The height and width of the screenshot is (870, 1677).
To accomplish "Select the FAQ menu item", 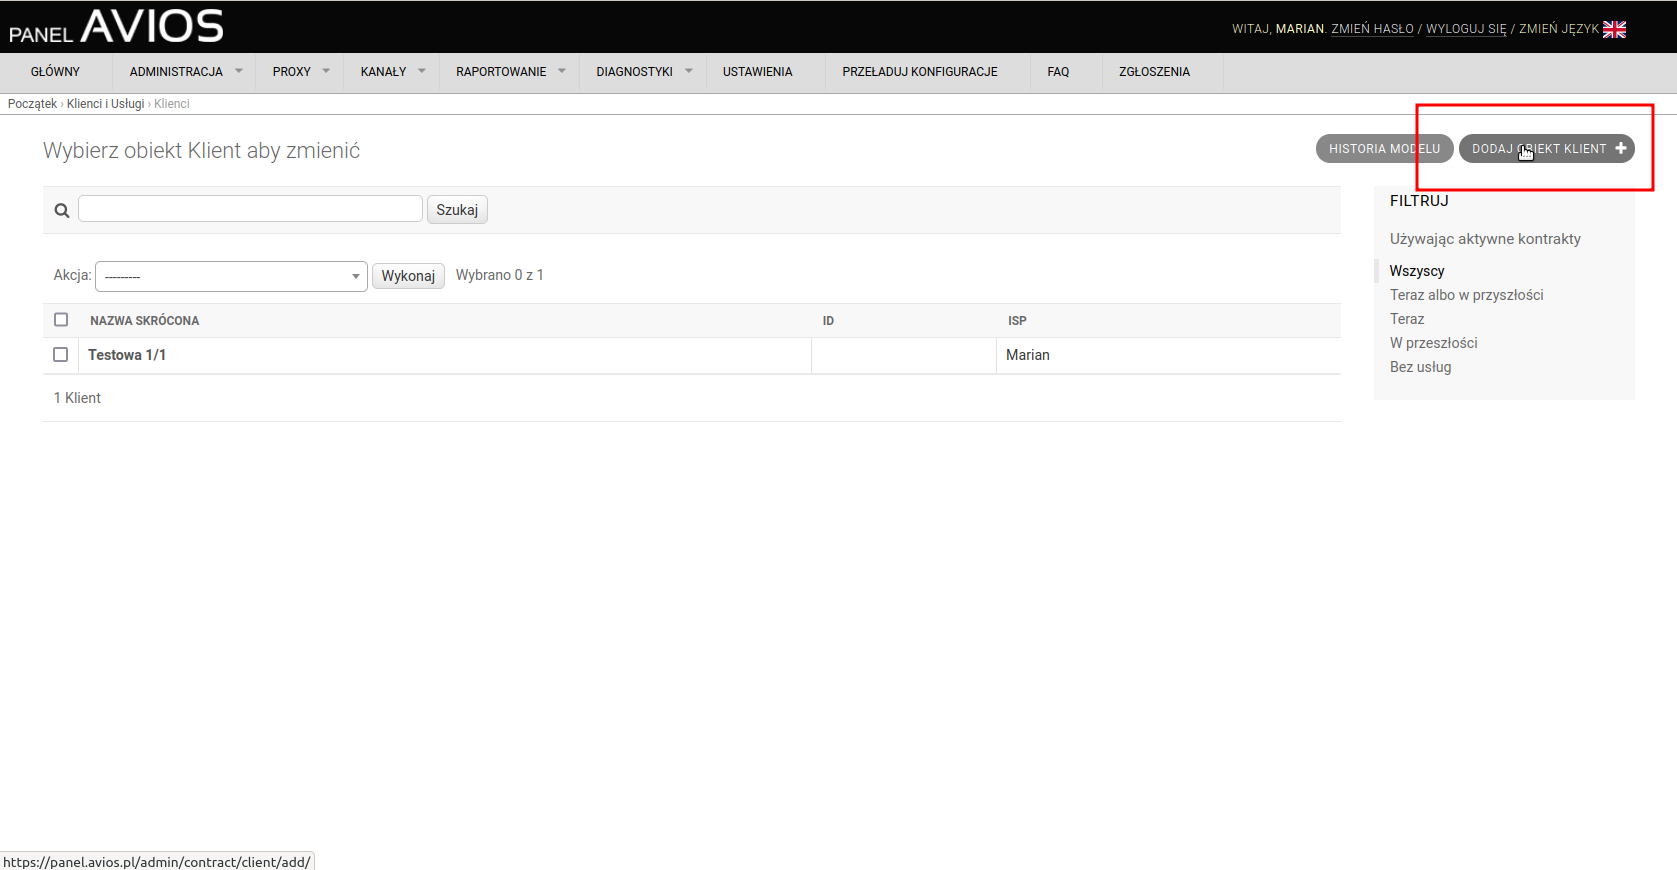I will 1058,72.
